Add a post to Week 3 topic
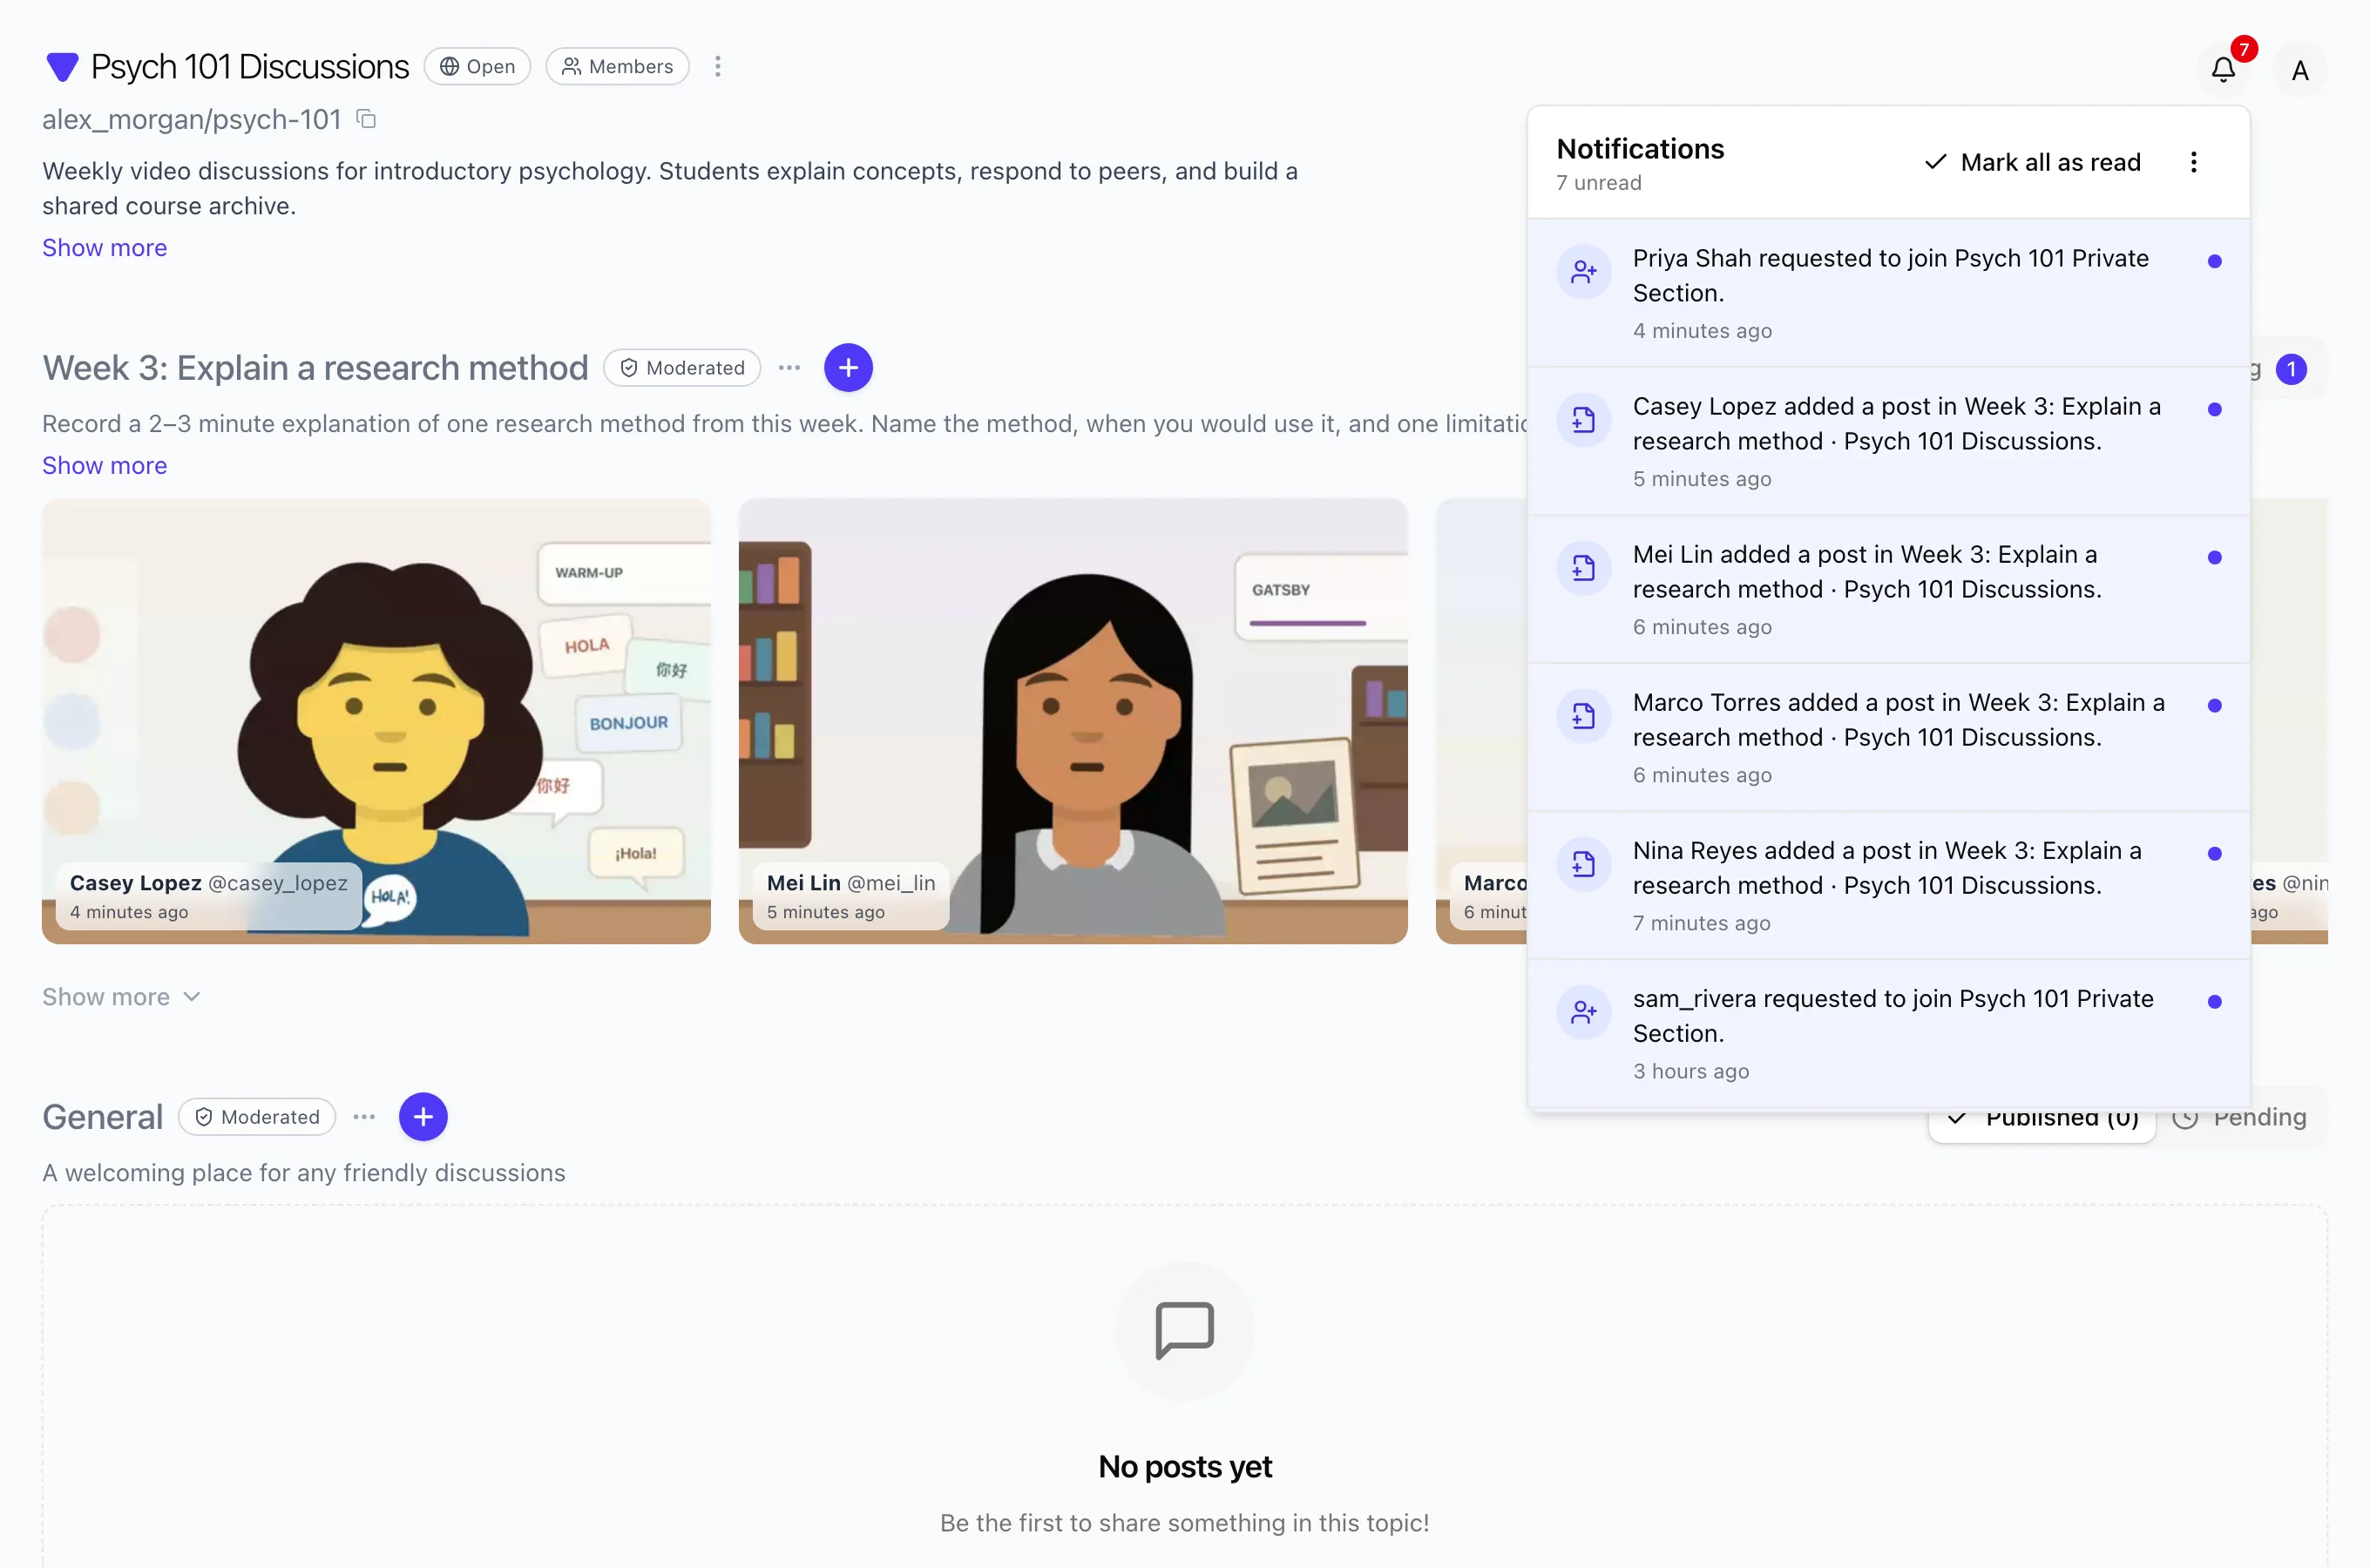The width and height of the screenshot is (2370, 1568). click(848, 368)
